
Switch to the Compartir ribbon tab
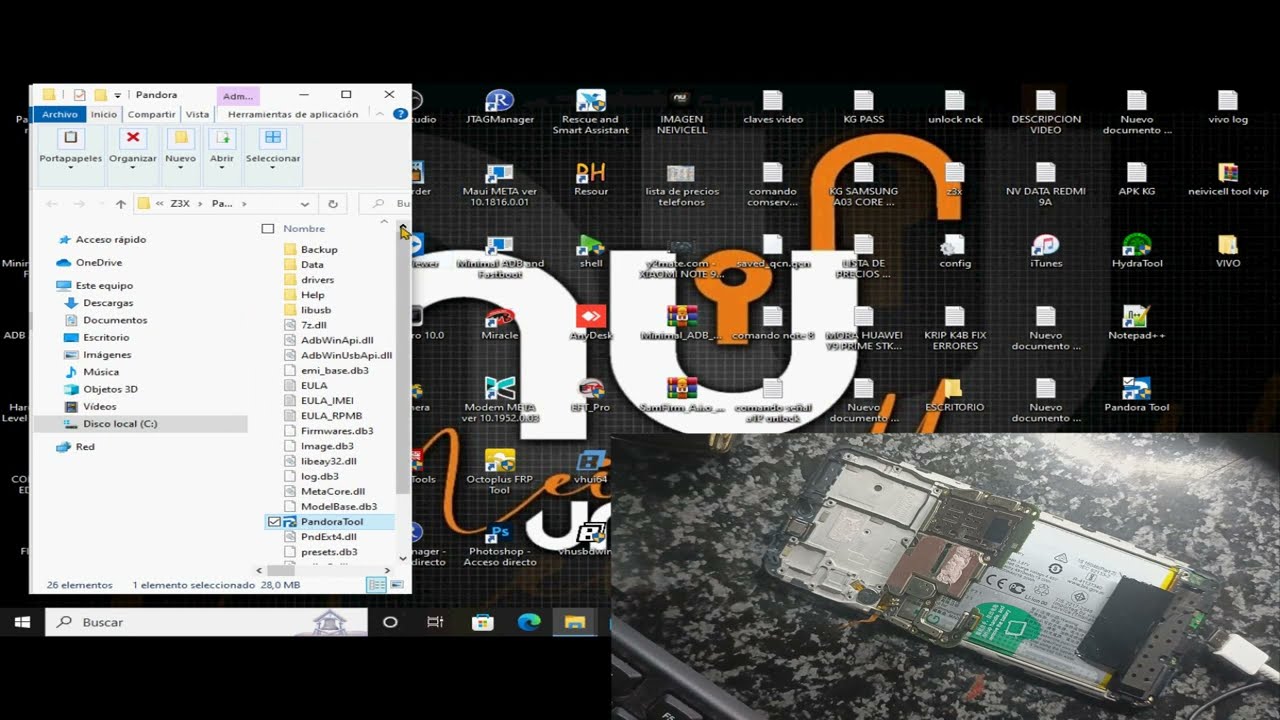click(x=152, y=114)
